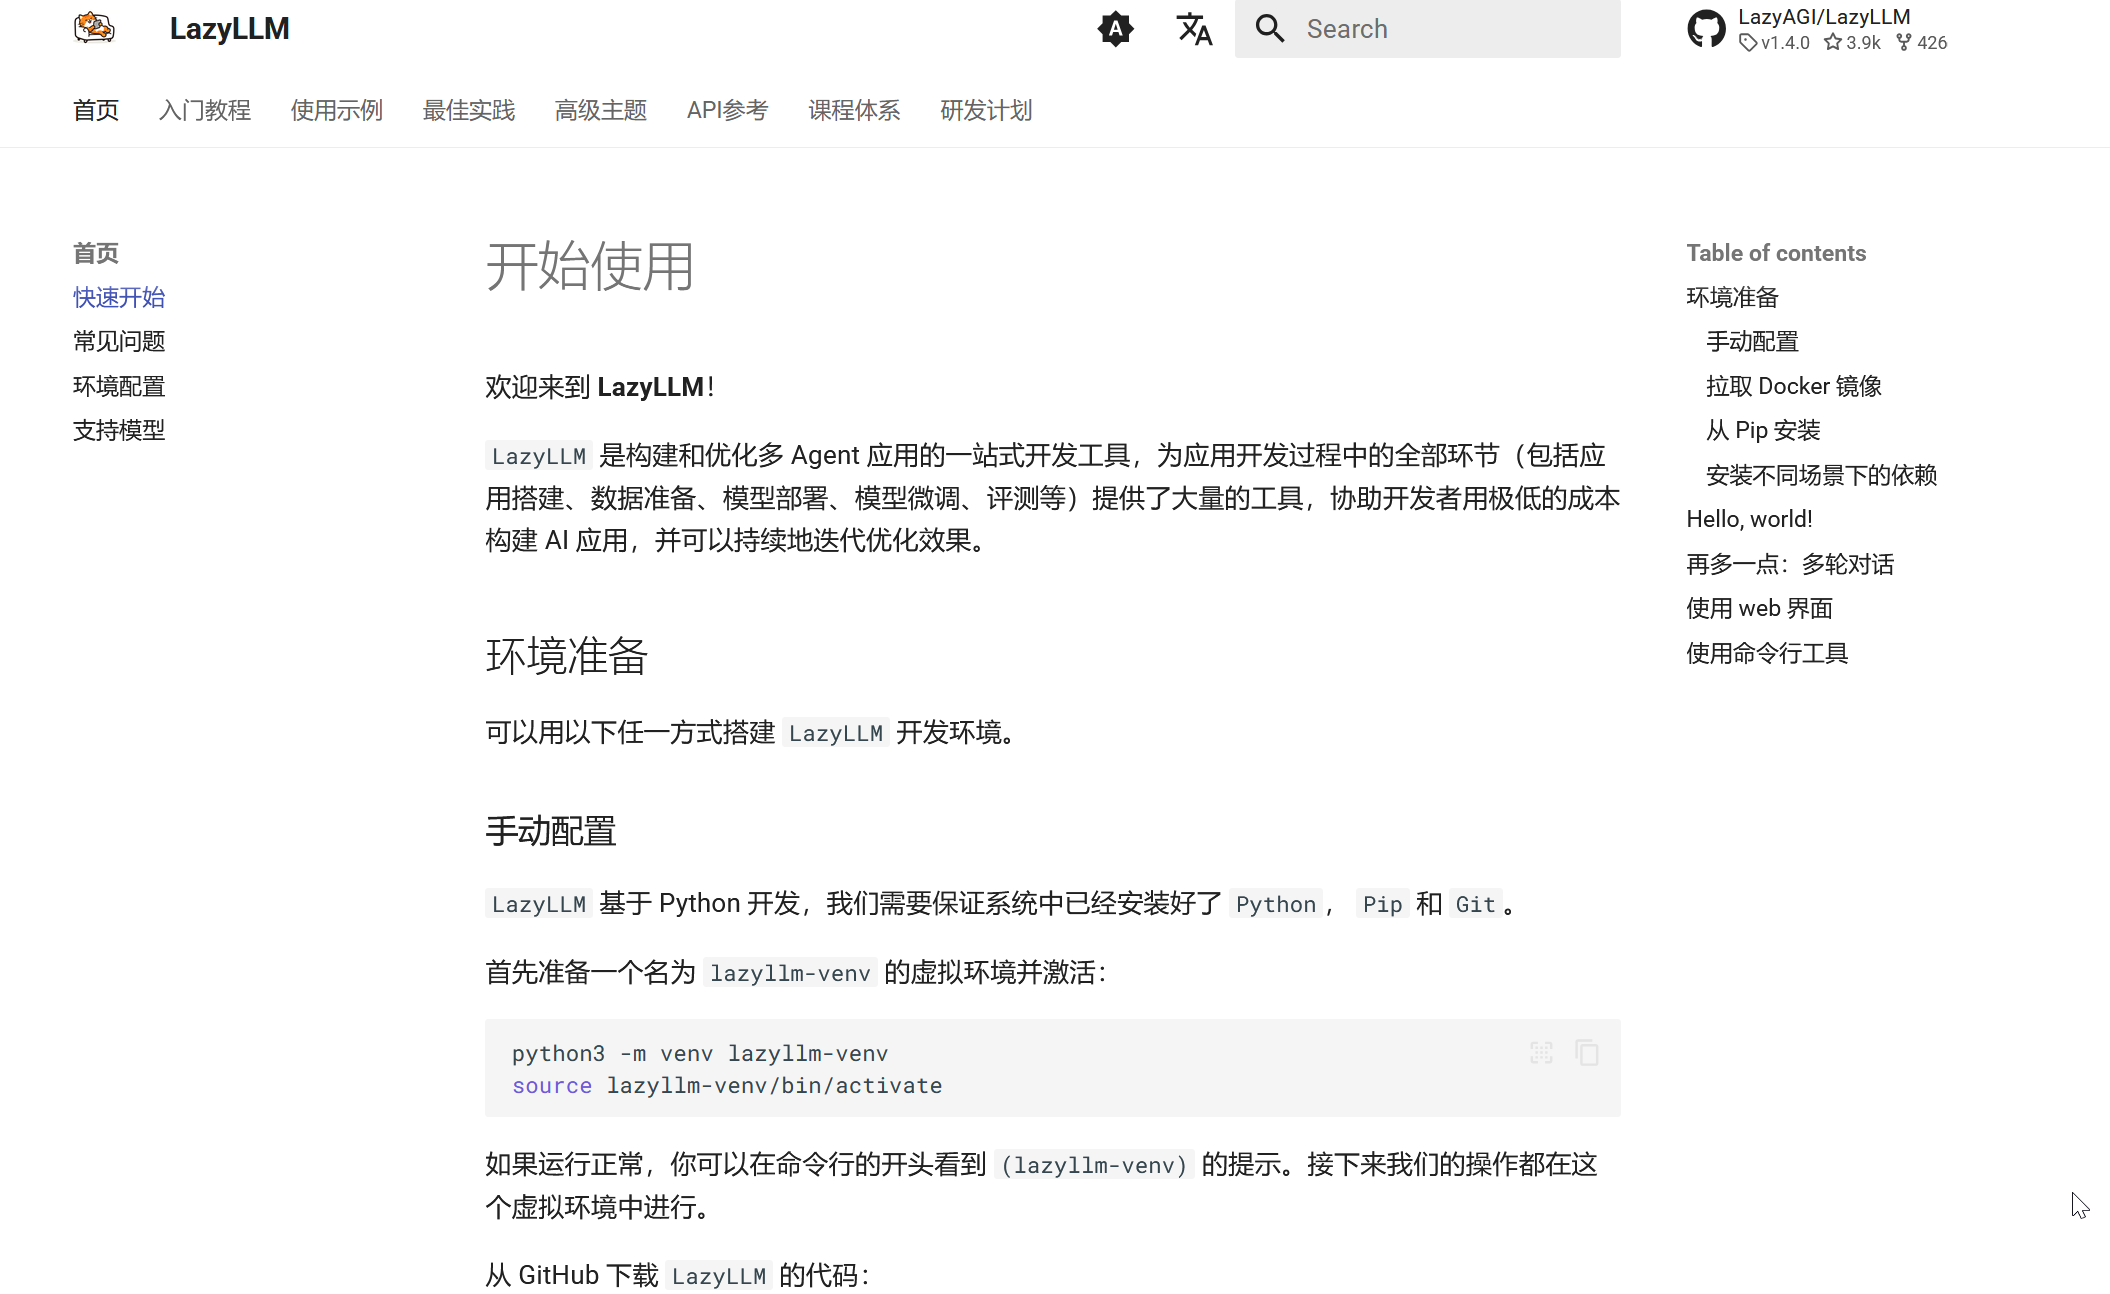Open the GitHub repository icon link
The image size is (2110, 1294).
pyautogui.click(x=1706, y=29)
